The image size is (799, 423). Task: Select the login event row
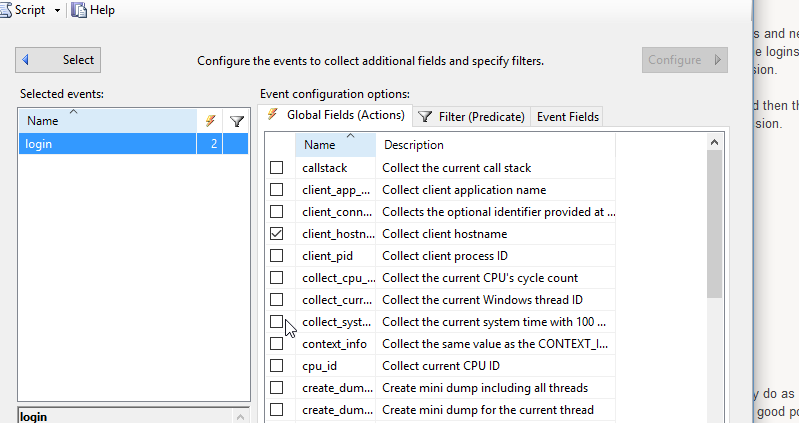pos(107,144)
